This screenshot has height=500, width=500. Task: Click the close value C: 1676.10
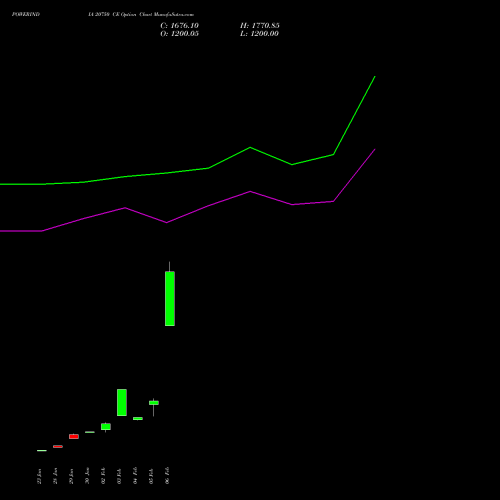tap(180, 25)
